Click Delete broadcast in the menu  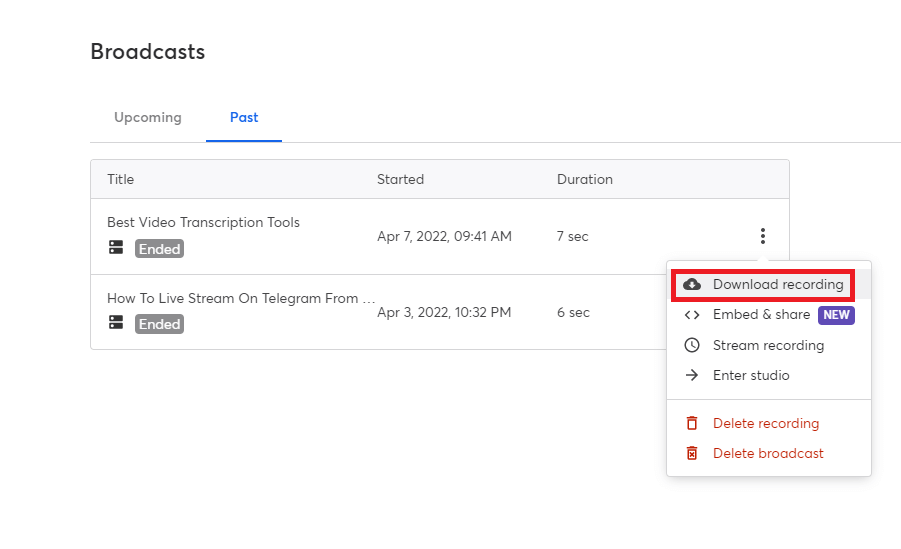coord(768,454)
